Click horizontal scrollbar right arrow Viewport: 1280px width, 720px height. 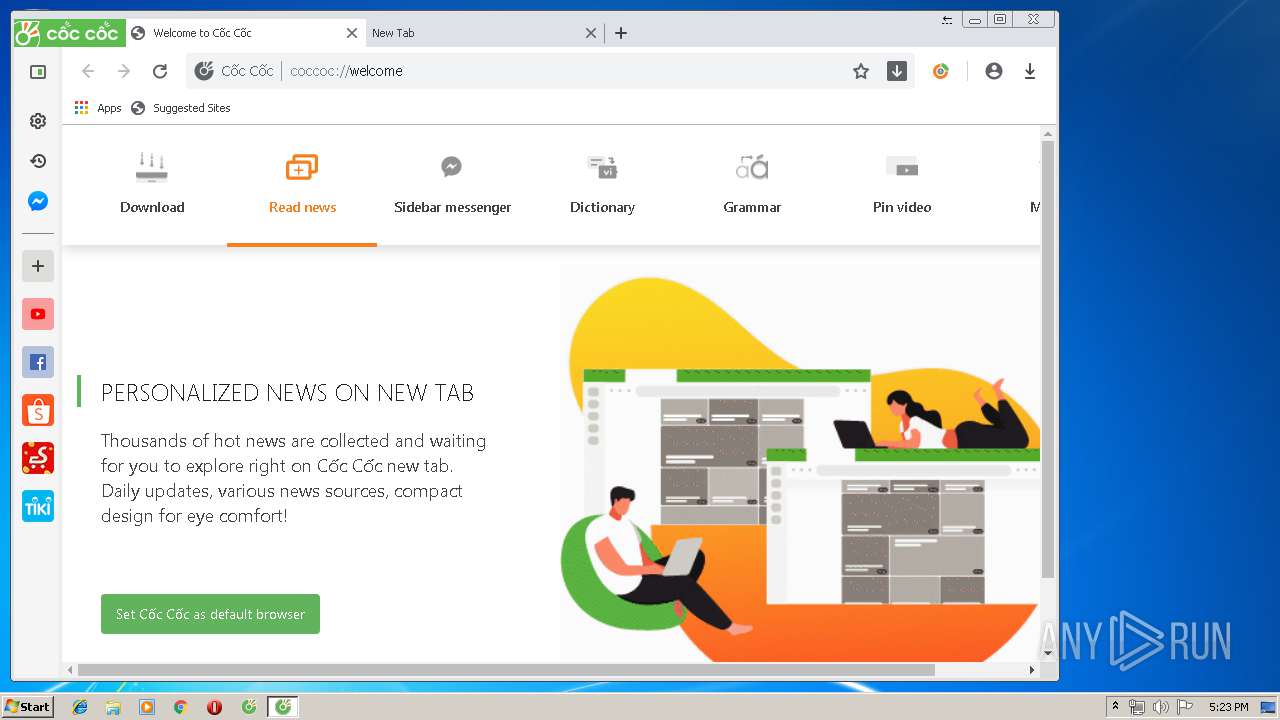click(1034, 670)
